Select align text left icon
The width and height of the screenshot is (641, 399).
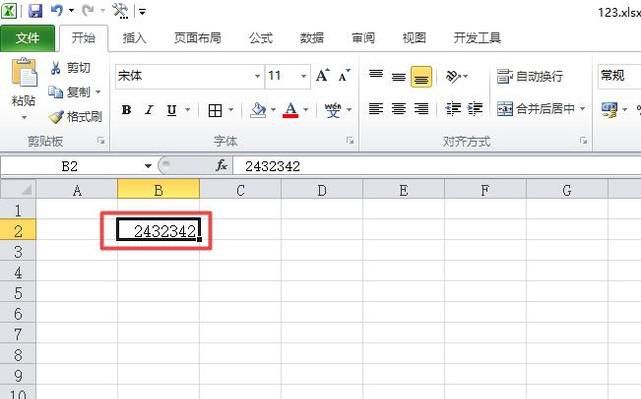tap(376, 109)
